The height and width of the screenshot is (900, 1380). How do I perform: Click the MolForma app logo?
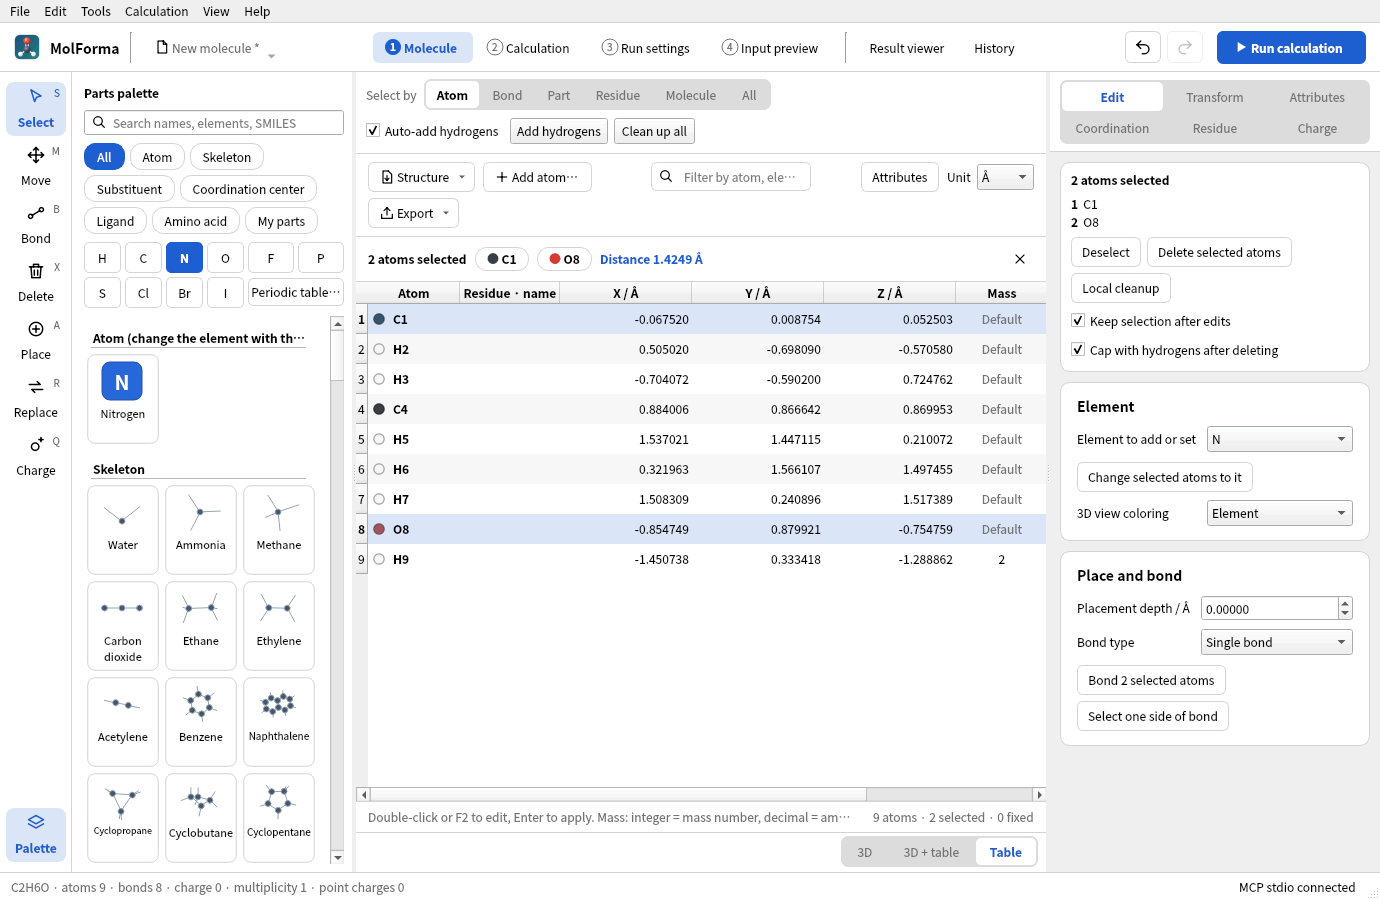27,47
